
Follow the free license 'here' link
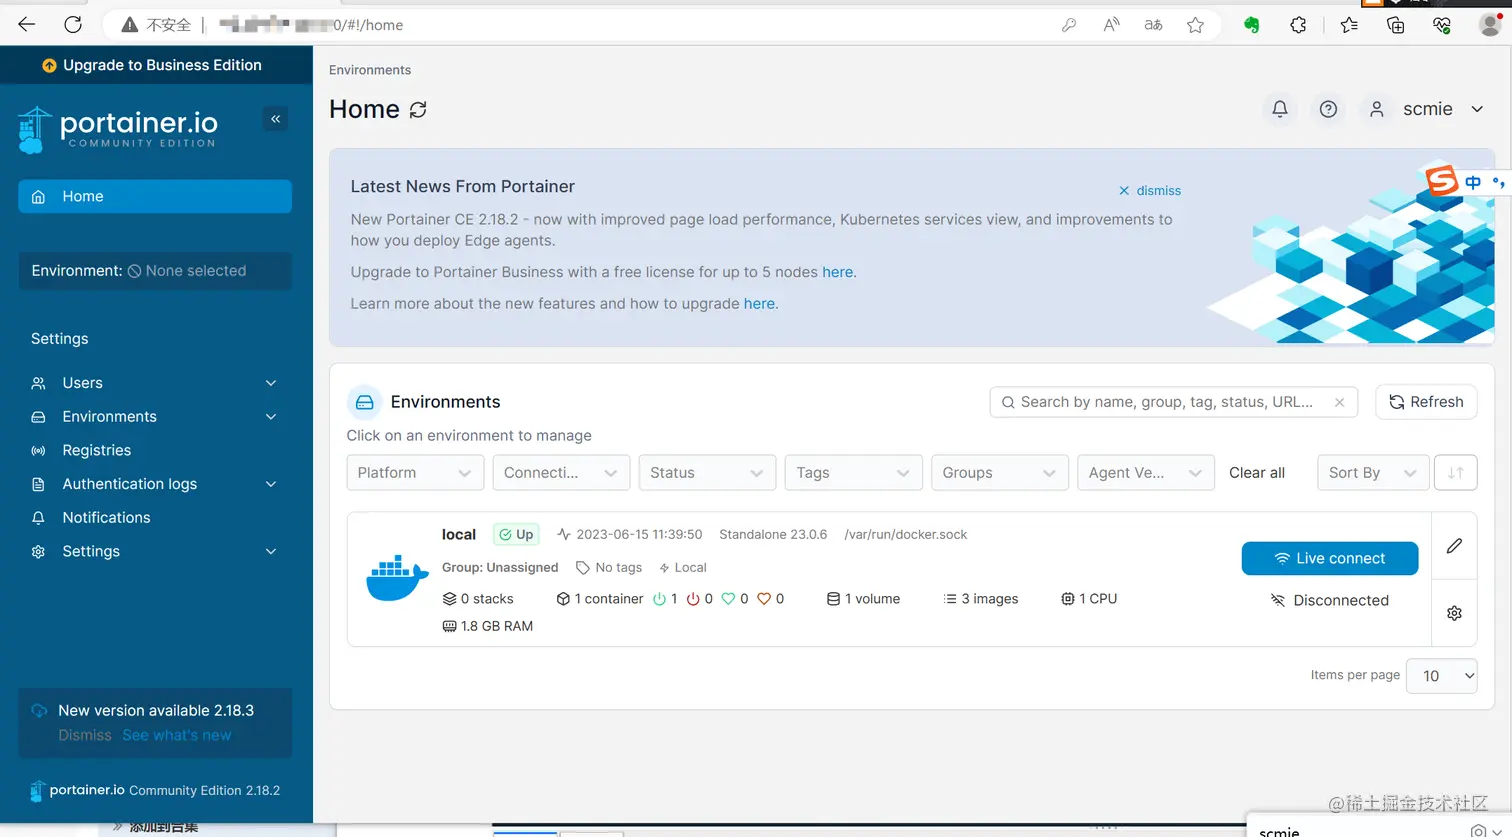pos(837,272)
